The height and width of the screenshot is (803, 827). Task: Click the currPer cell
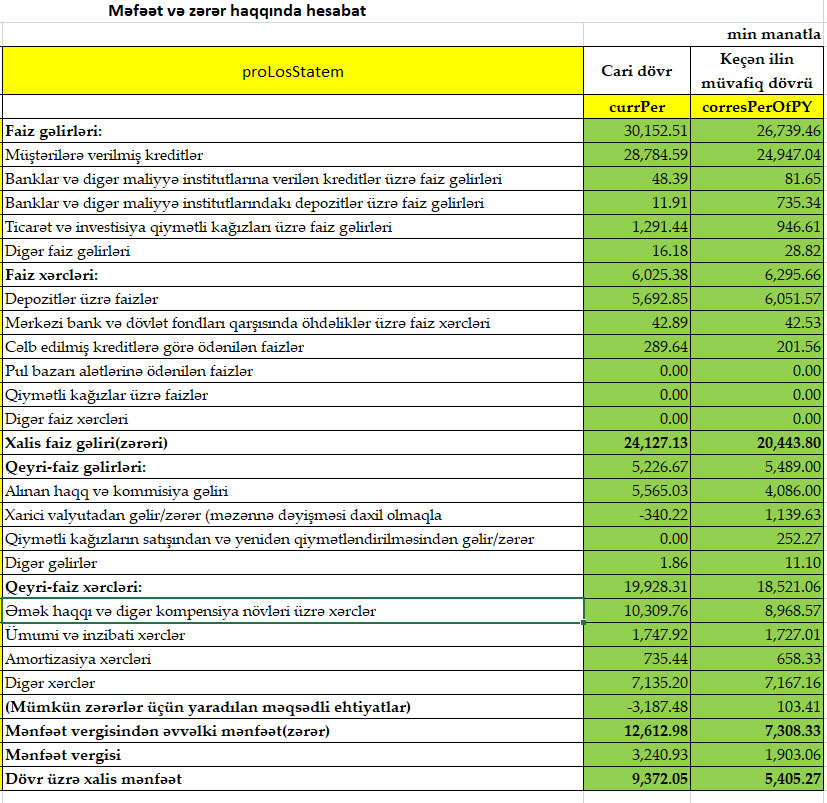pyautogui.click(x=637, y=107)
